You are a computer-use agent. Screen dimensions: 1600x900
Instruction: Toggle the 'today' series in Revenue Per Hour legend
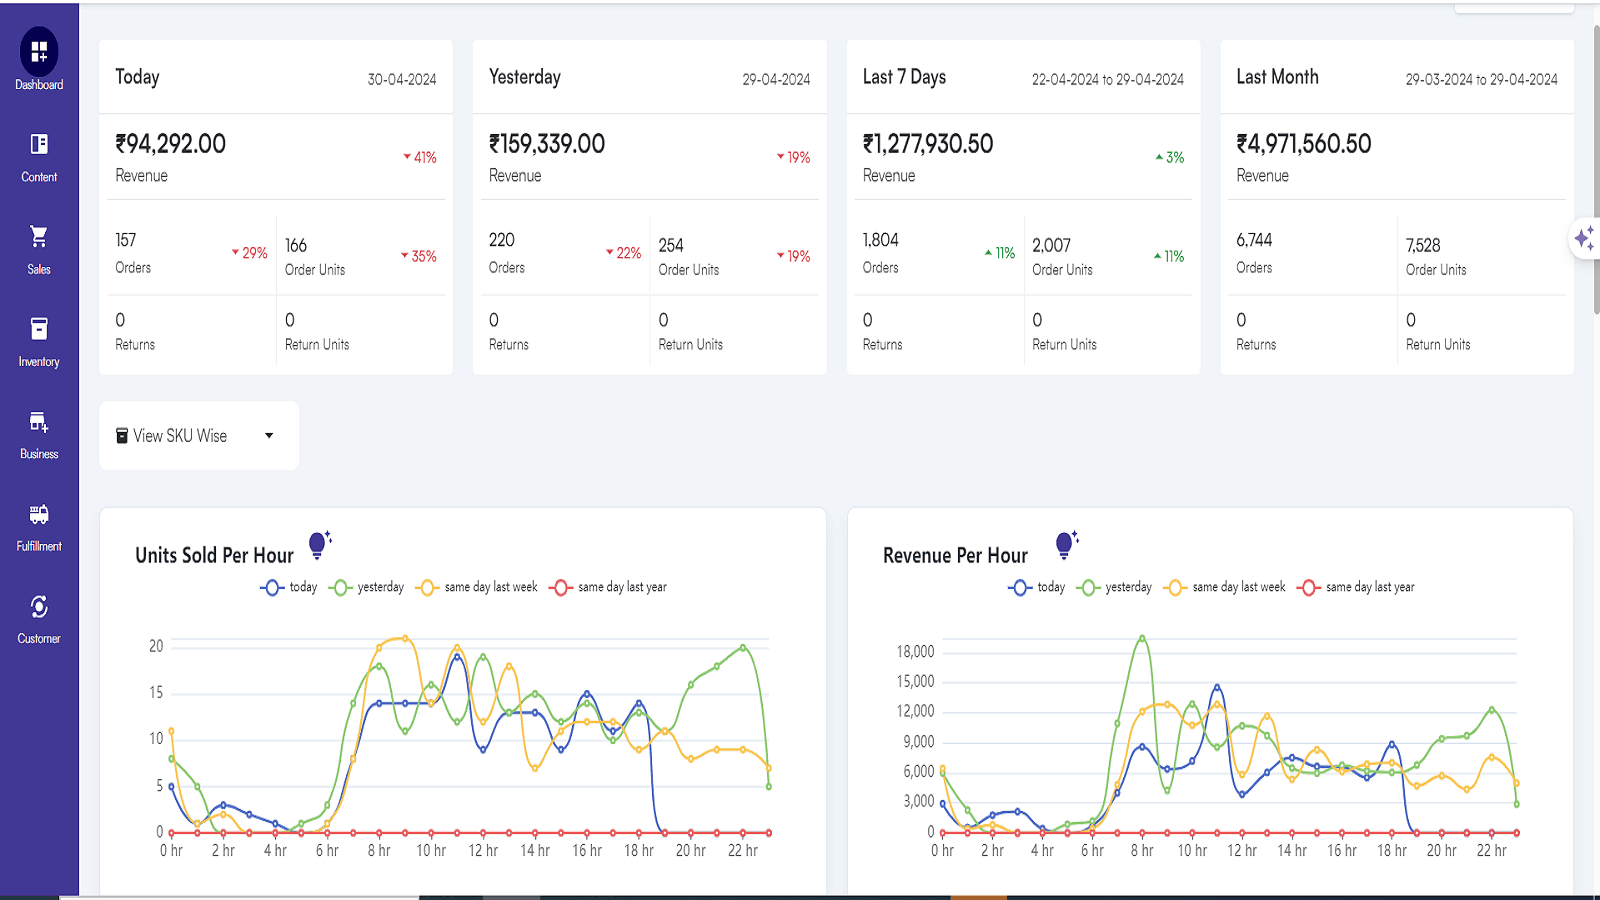(x=1038, y=587)
